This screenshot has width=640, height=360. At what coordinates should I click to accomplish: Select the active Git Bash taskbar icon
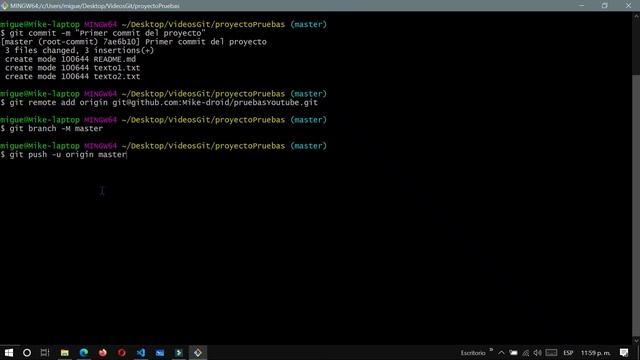click(198, 353)
